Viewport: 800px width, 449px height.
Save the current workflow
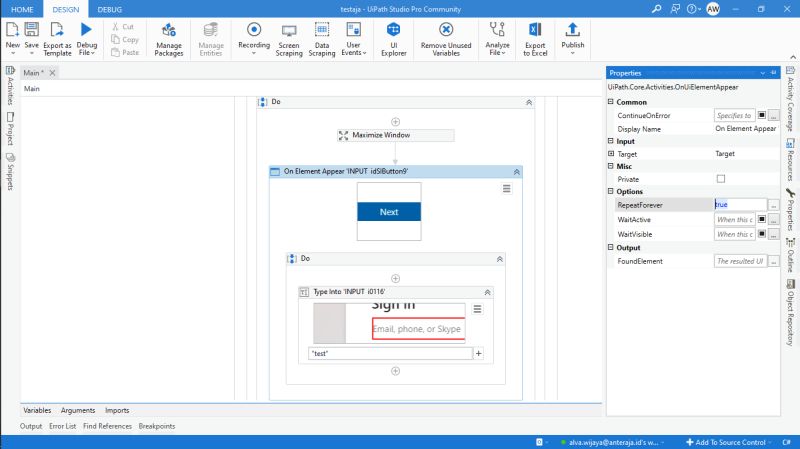32,38
